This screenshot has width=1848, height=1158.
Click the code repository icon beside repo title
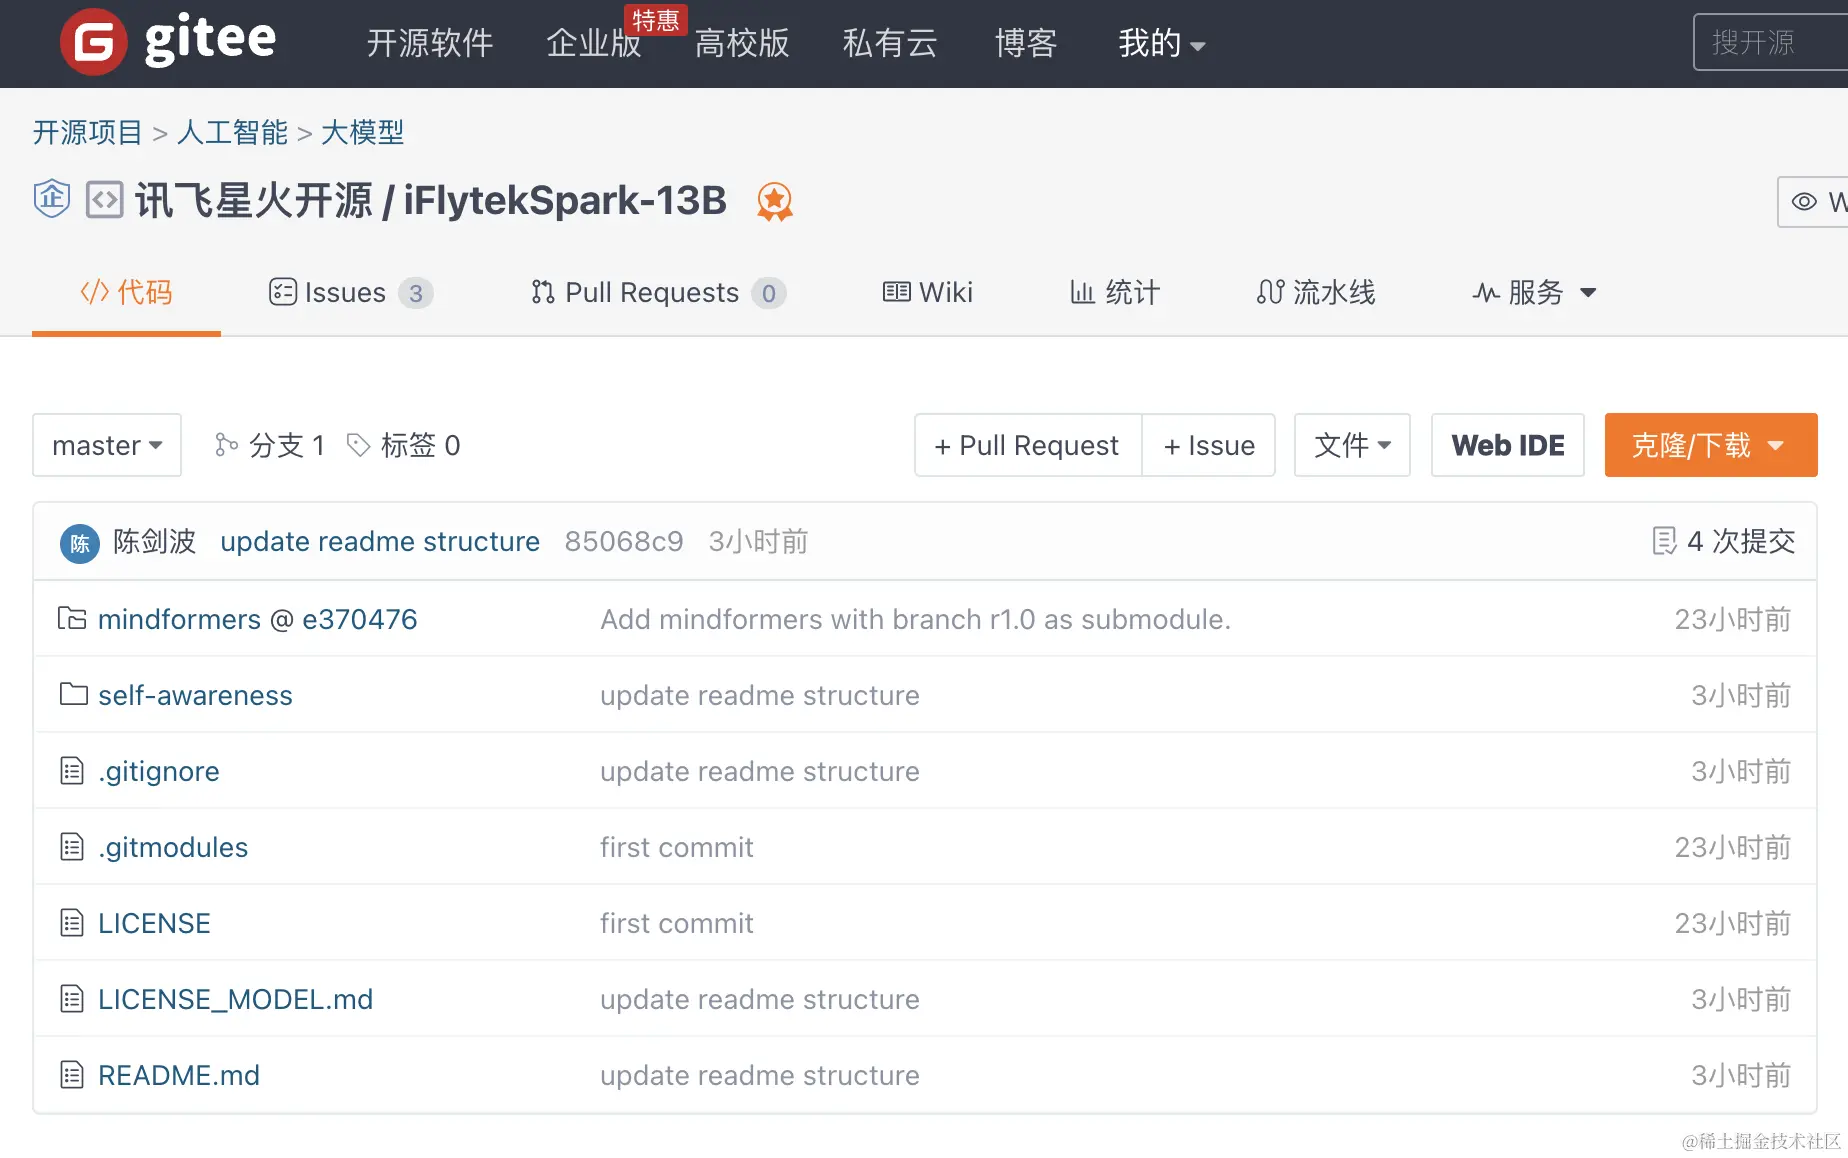(105, 200)
